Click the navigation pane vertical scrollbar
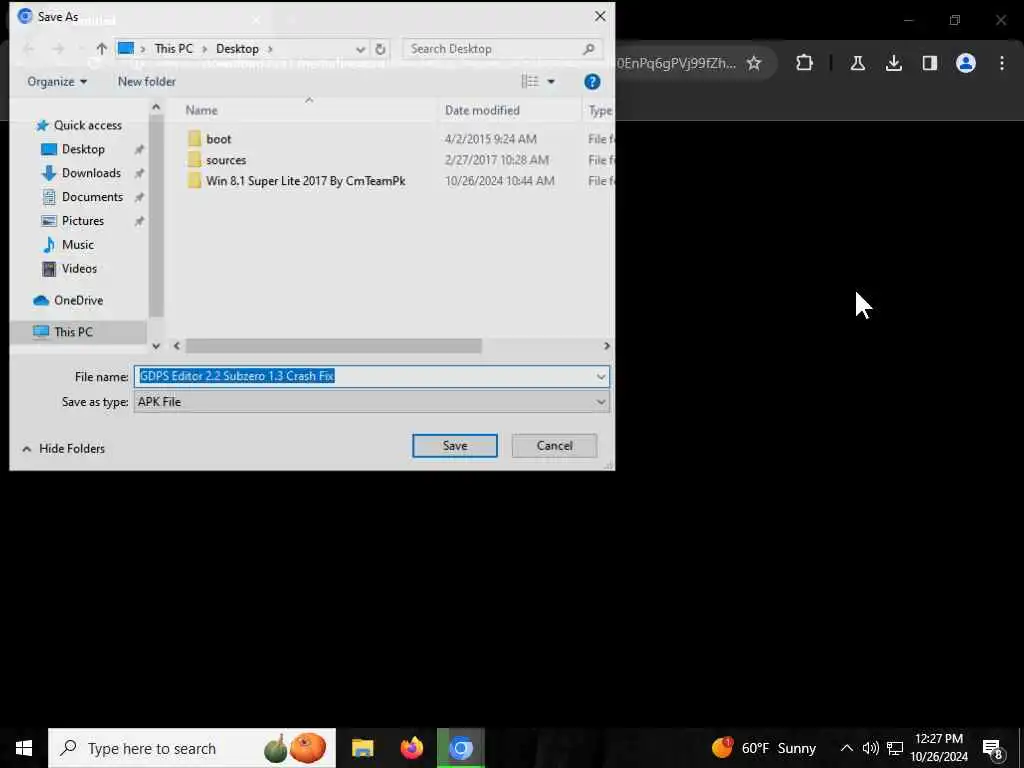 tap(156, 216)
